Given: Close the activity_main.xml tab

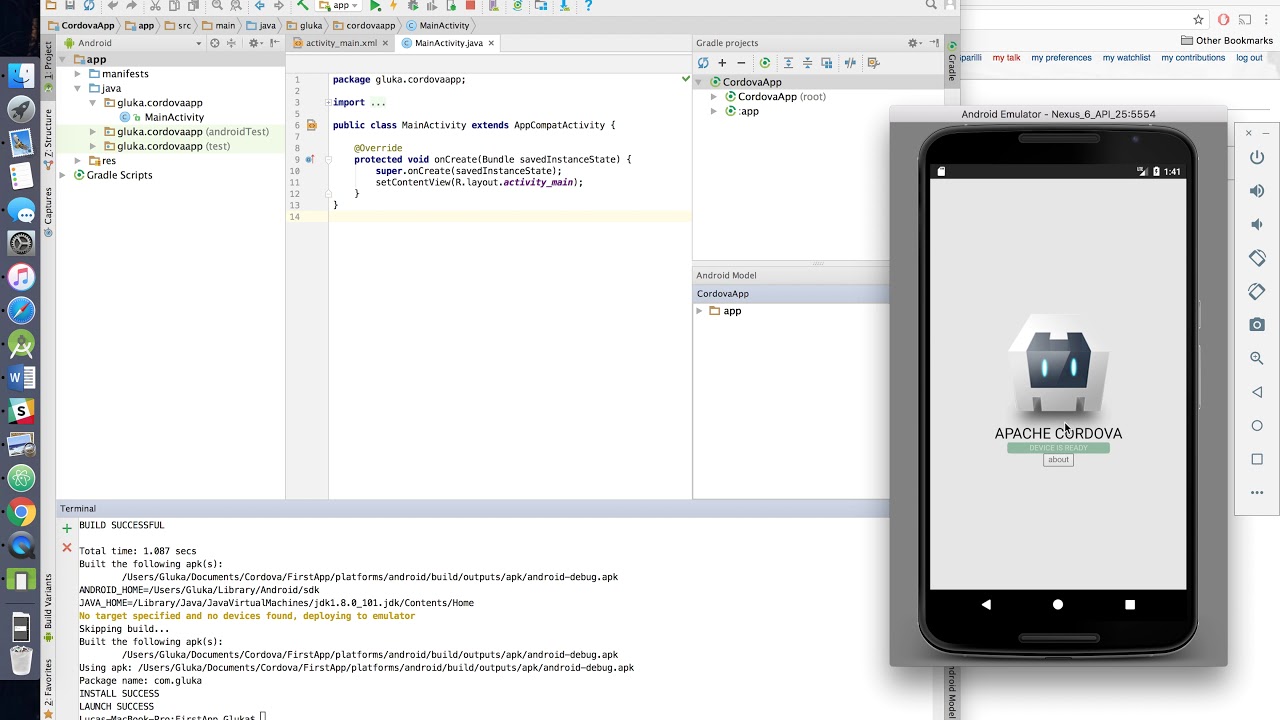Looking at the screenshot, I should [x=386, y=43].
